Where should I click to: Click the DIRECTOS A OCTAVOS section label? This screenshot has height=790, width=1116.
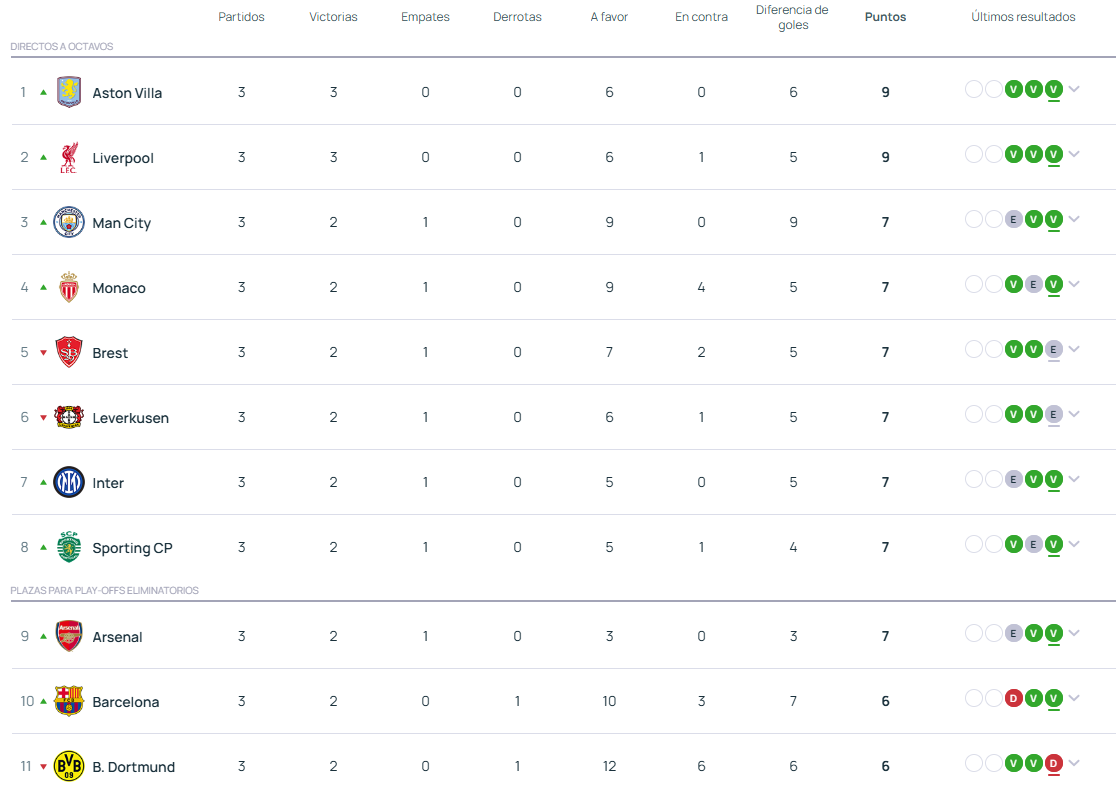[x=62, y=46]
